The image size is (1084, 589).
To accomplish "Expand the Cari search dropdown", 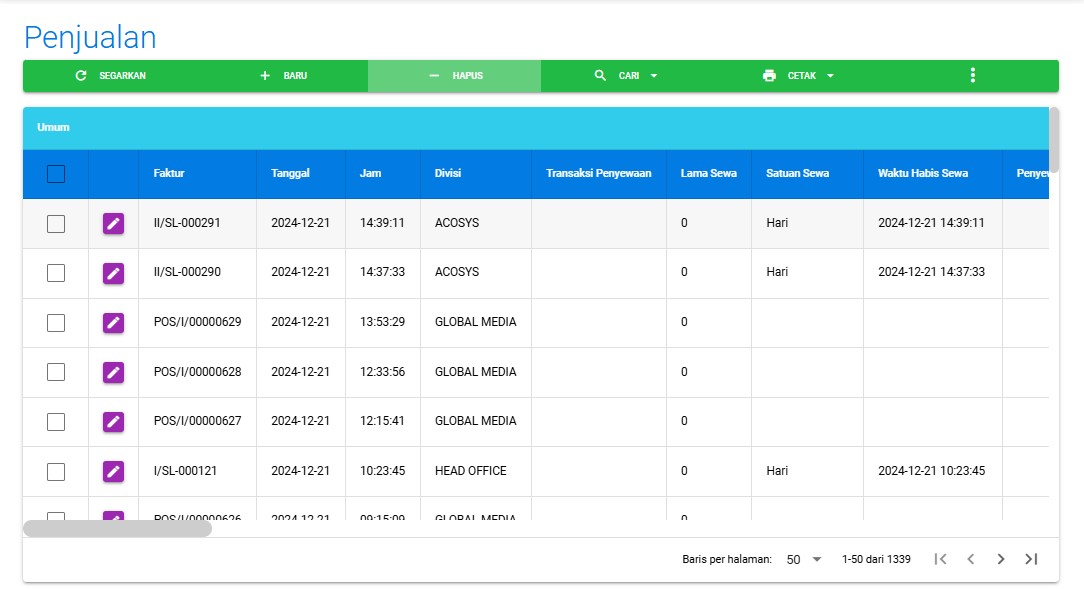I will (627, 76).
